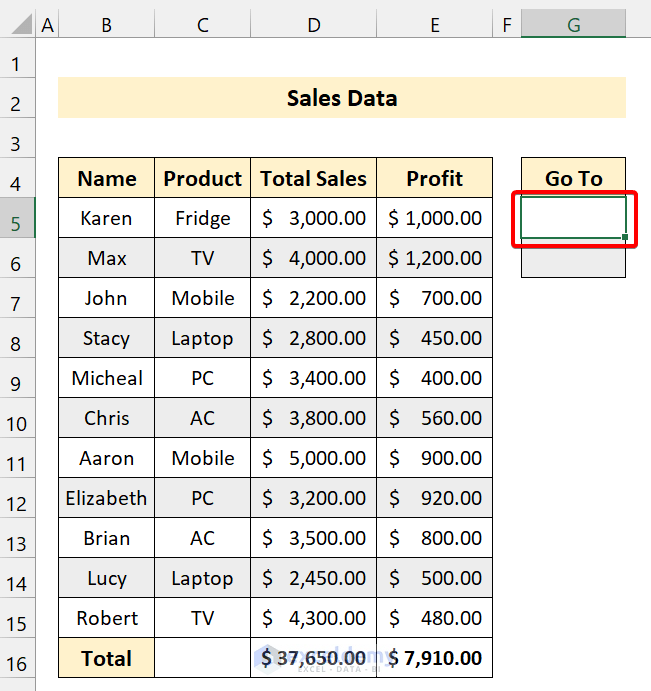Click the Elizabeth name cell

point(106,498)
